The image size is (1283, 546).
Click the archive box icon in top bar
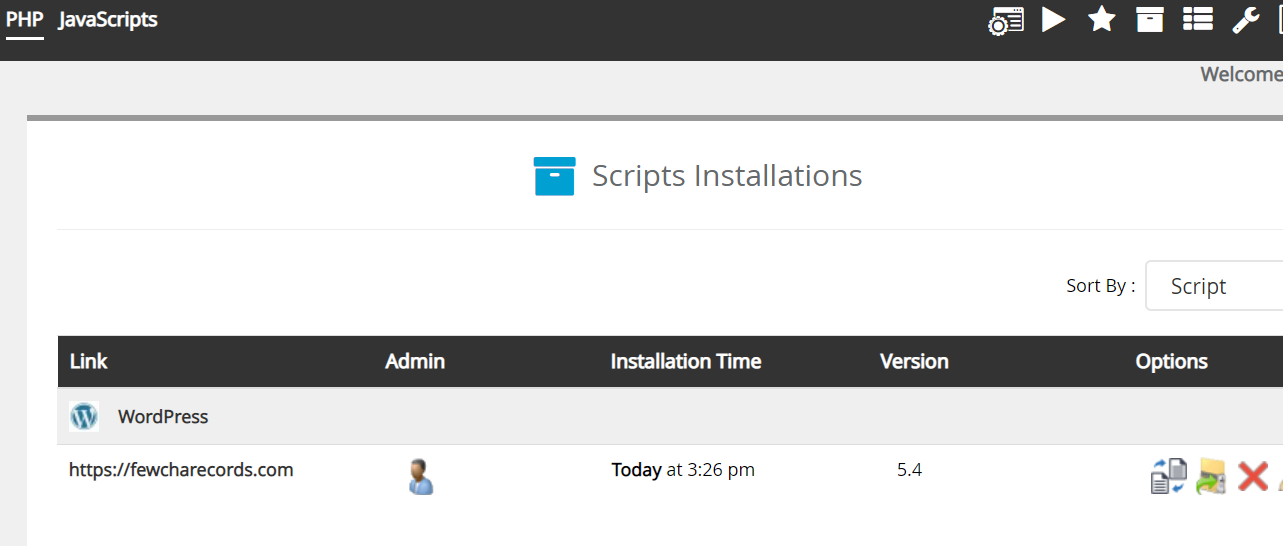[1149, 20]
